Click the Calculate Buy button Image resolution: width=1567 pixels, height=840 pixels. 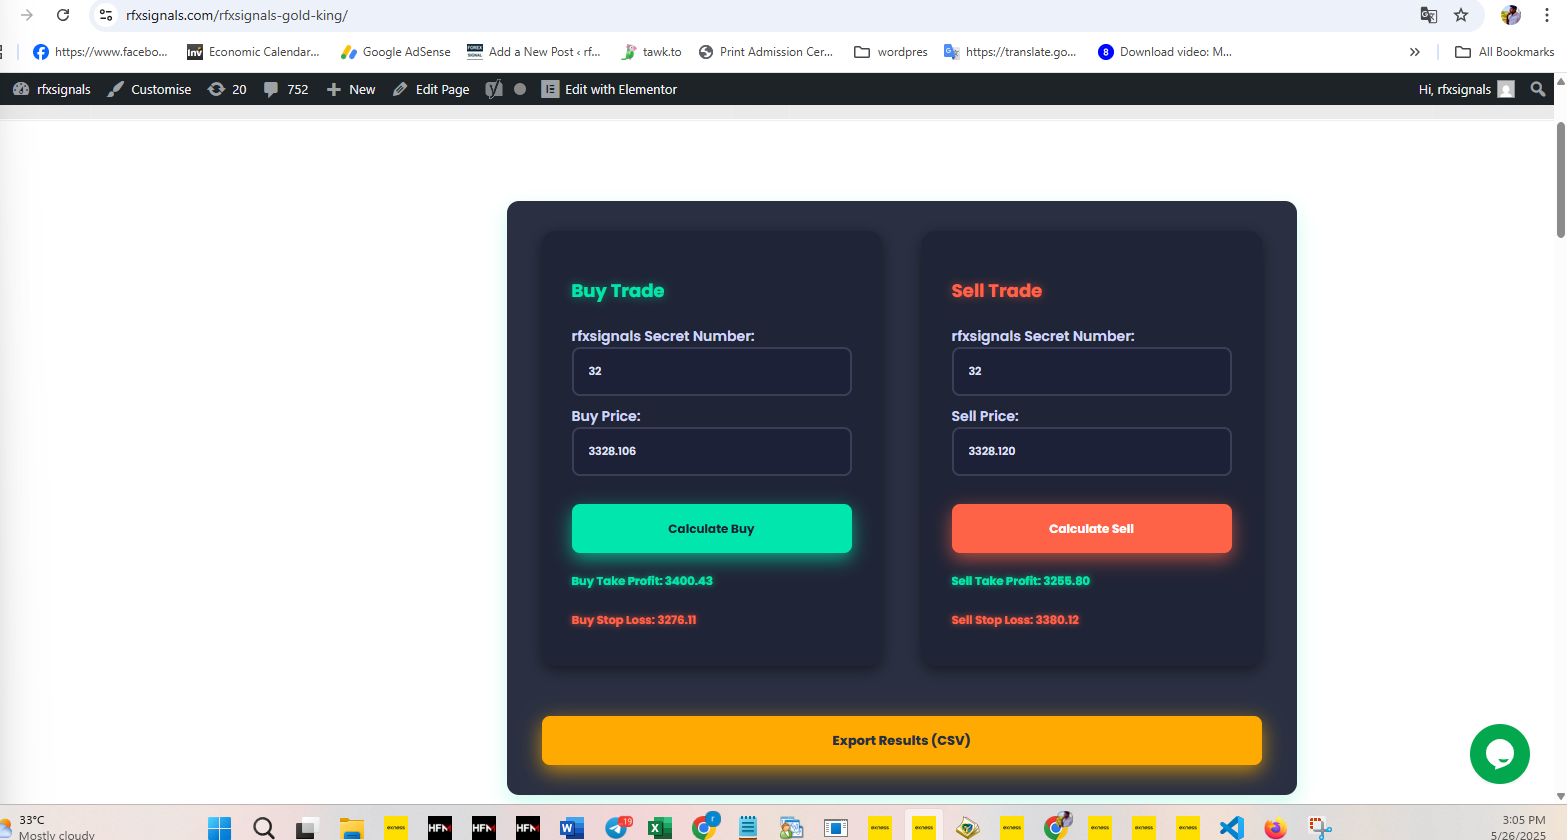[x=712, y=528]
